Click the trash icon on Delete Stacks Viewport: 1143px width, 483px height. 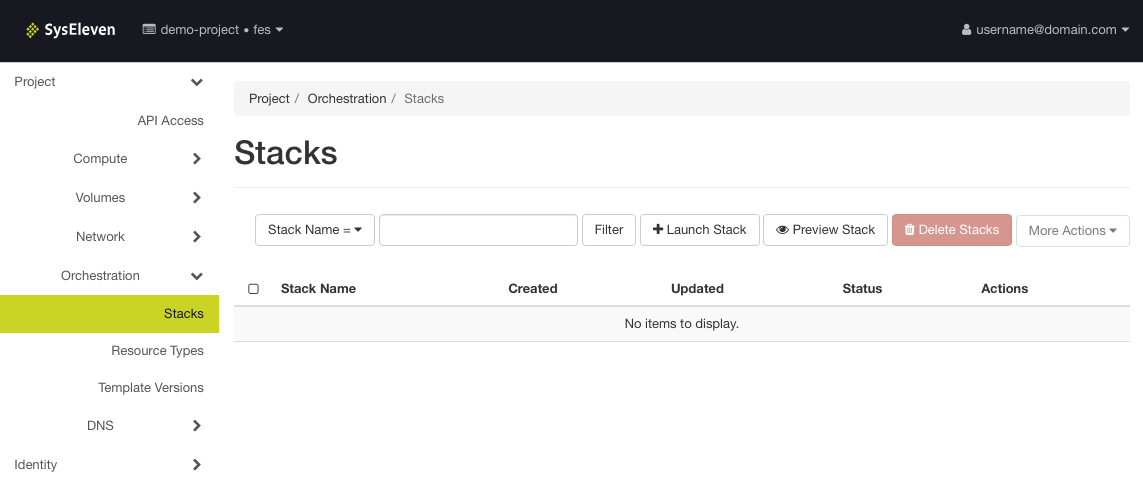click(909, 229)
